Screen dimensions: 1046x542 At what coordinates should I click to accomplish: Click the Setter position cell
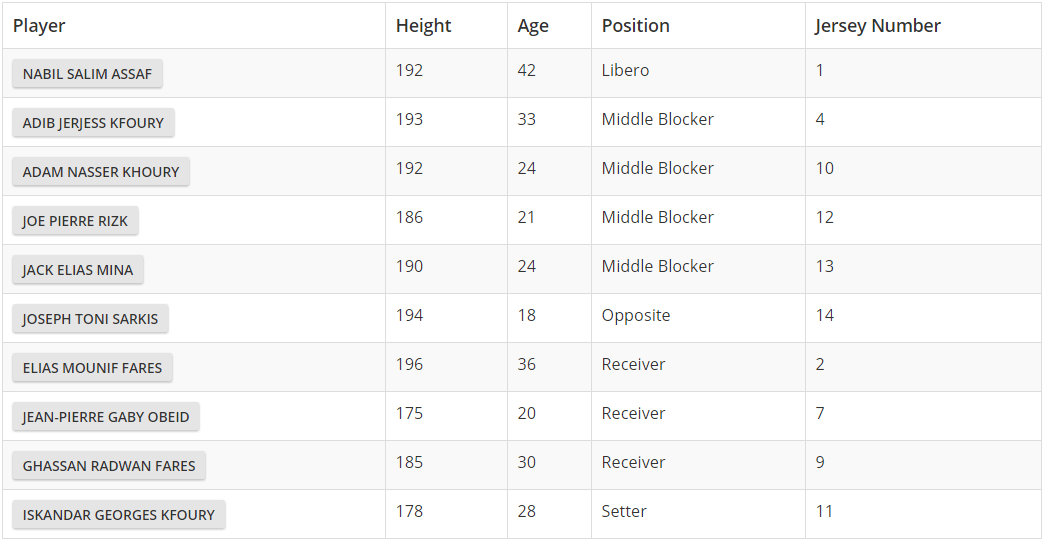click(624, 512)
